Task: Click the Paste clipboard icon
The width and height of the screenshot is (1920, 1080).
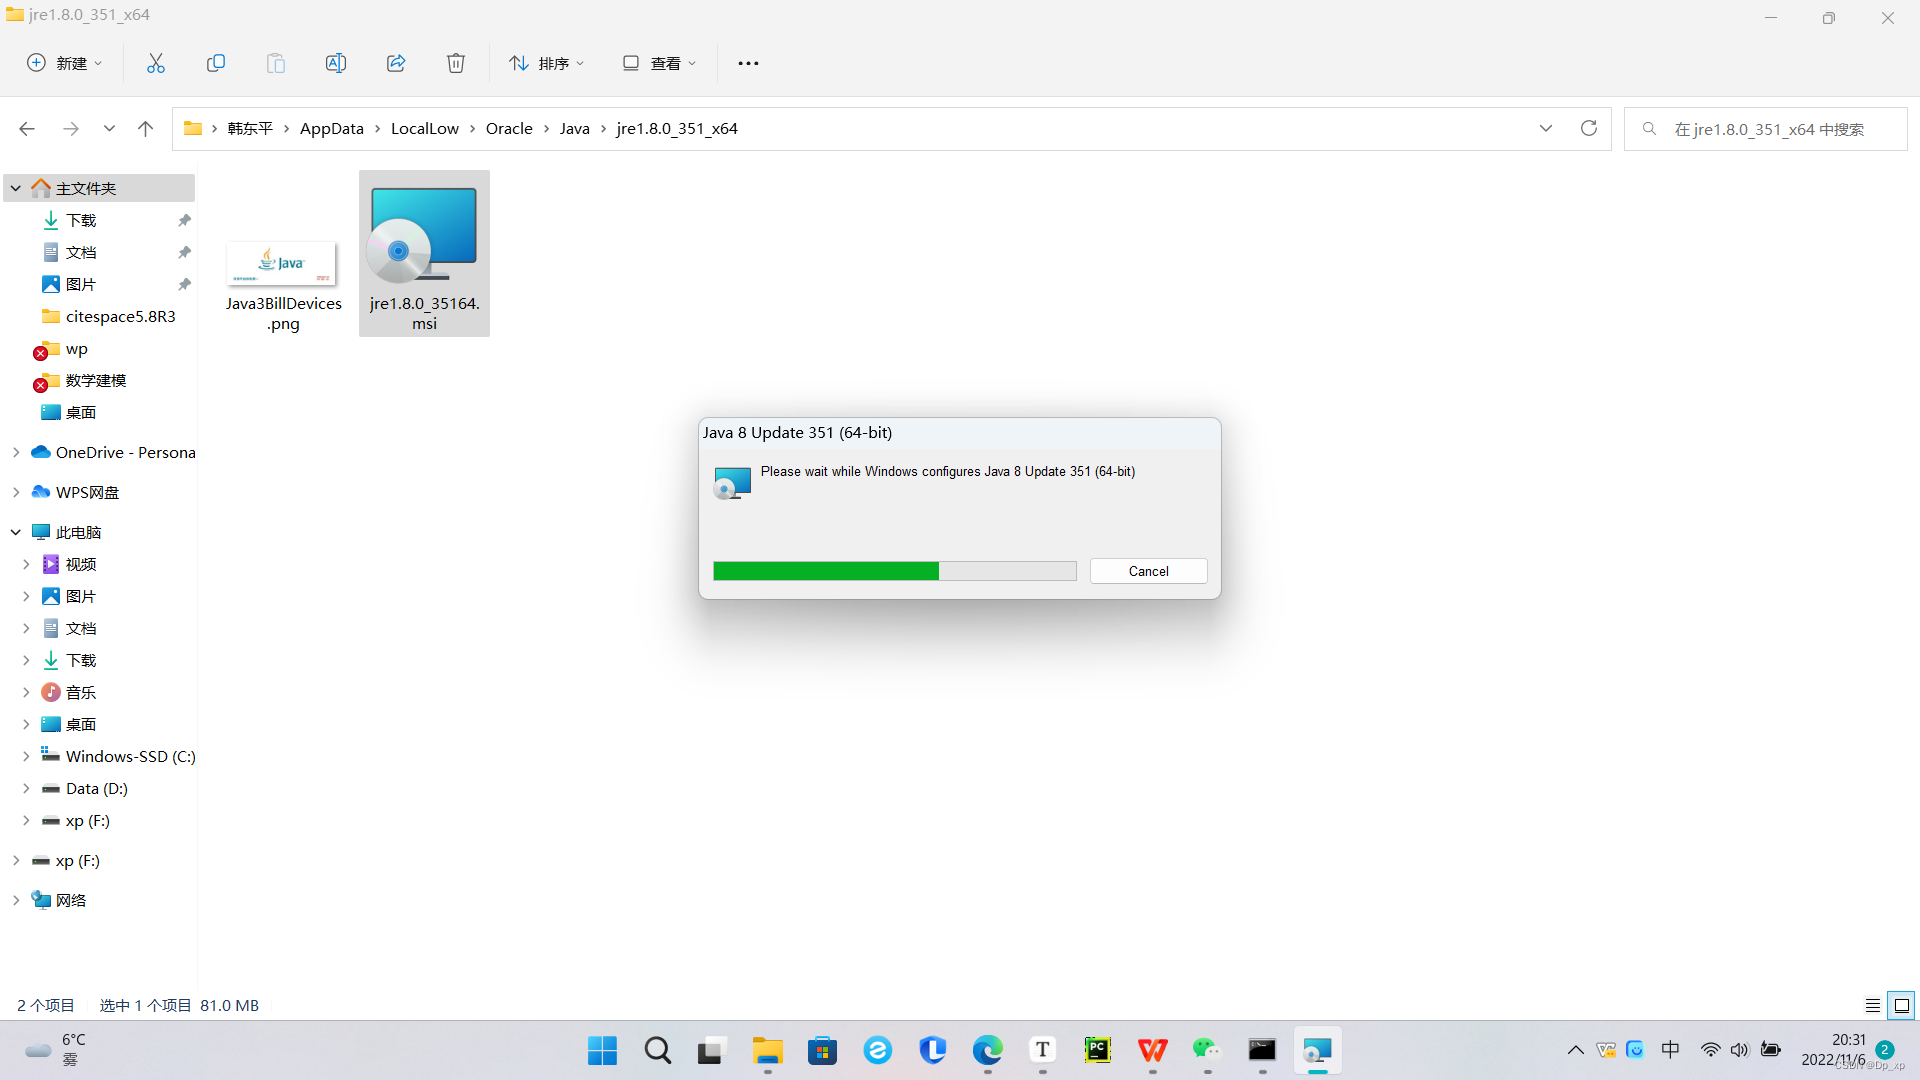Action: [x=276, y=63]
